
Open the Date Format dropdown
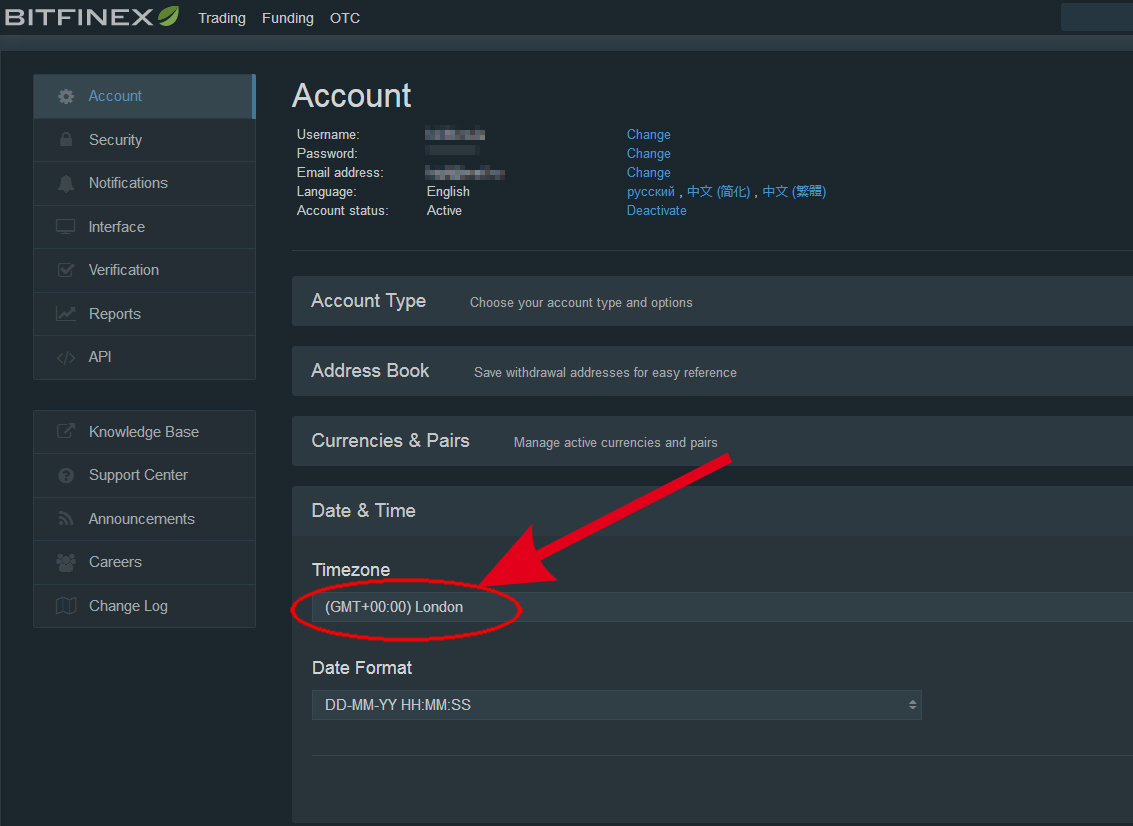coord(616,705)
